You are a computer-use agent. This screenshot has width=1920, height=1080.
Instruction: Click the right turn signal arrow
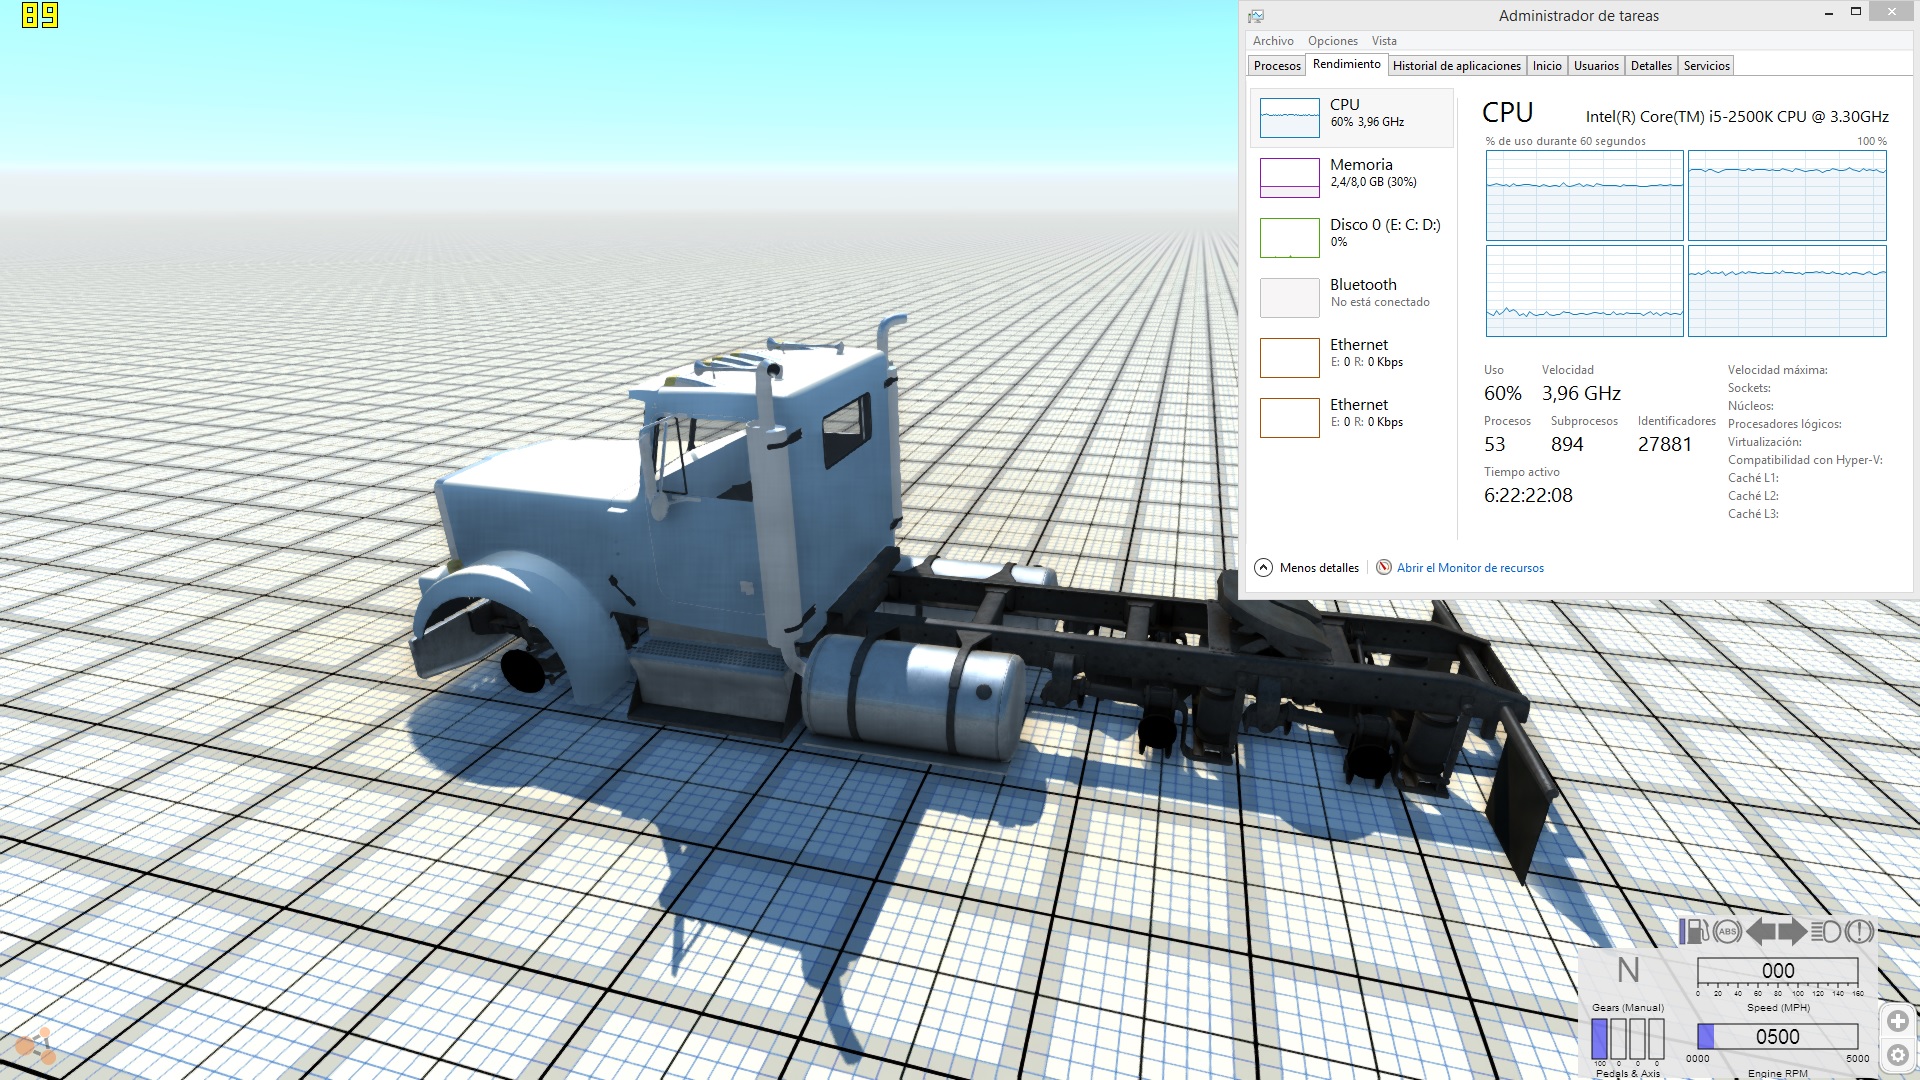[x=1793, y=932]
